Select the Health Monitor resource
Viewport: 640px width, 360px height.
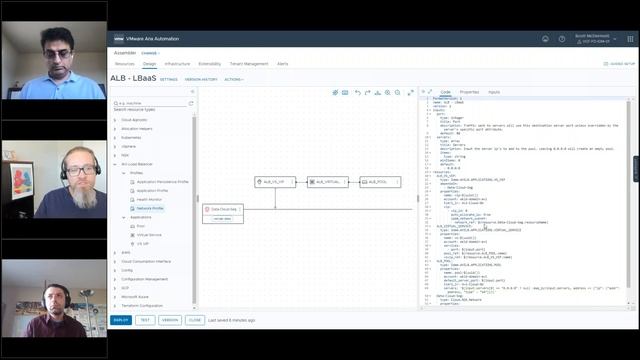click(x=149, y=200)
